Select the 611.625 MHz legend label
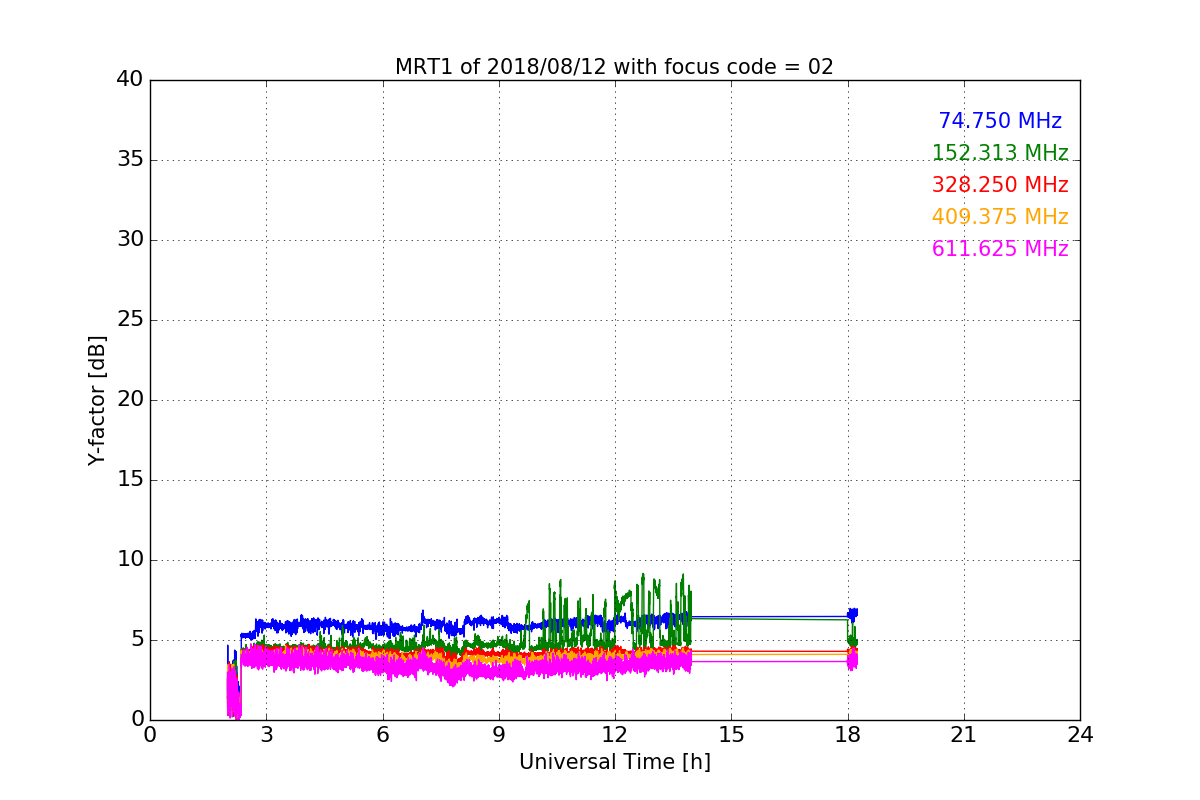 (x=1000, y=249)
